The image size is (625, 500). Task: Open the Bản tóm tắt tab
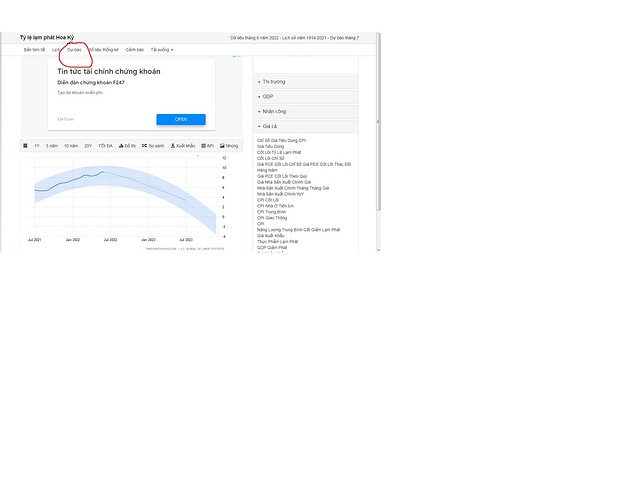[35, 49]
